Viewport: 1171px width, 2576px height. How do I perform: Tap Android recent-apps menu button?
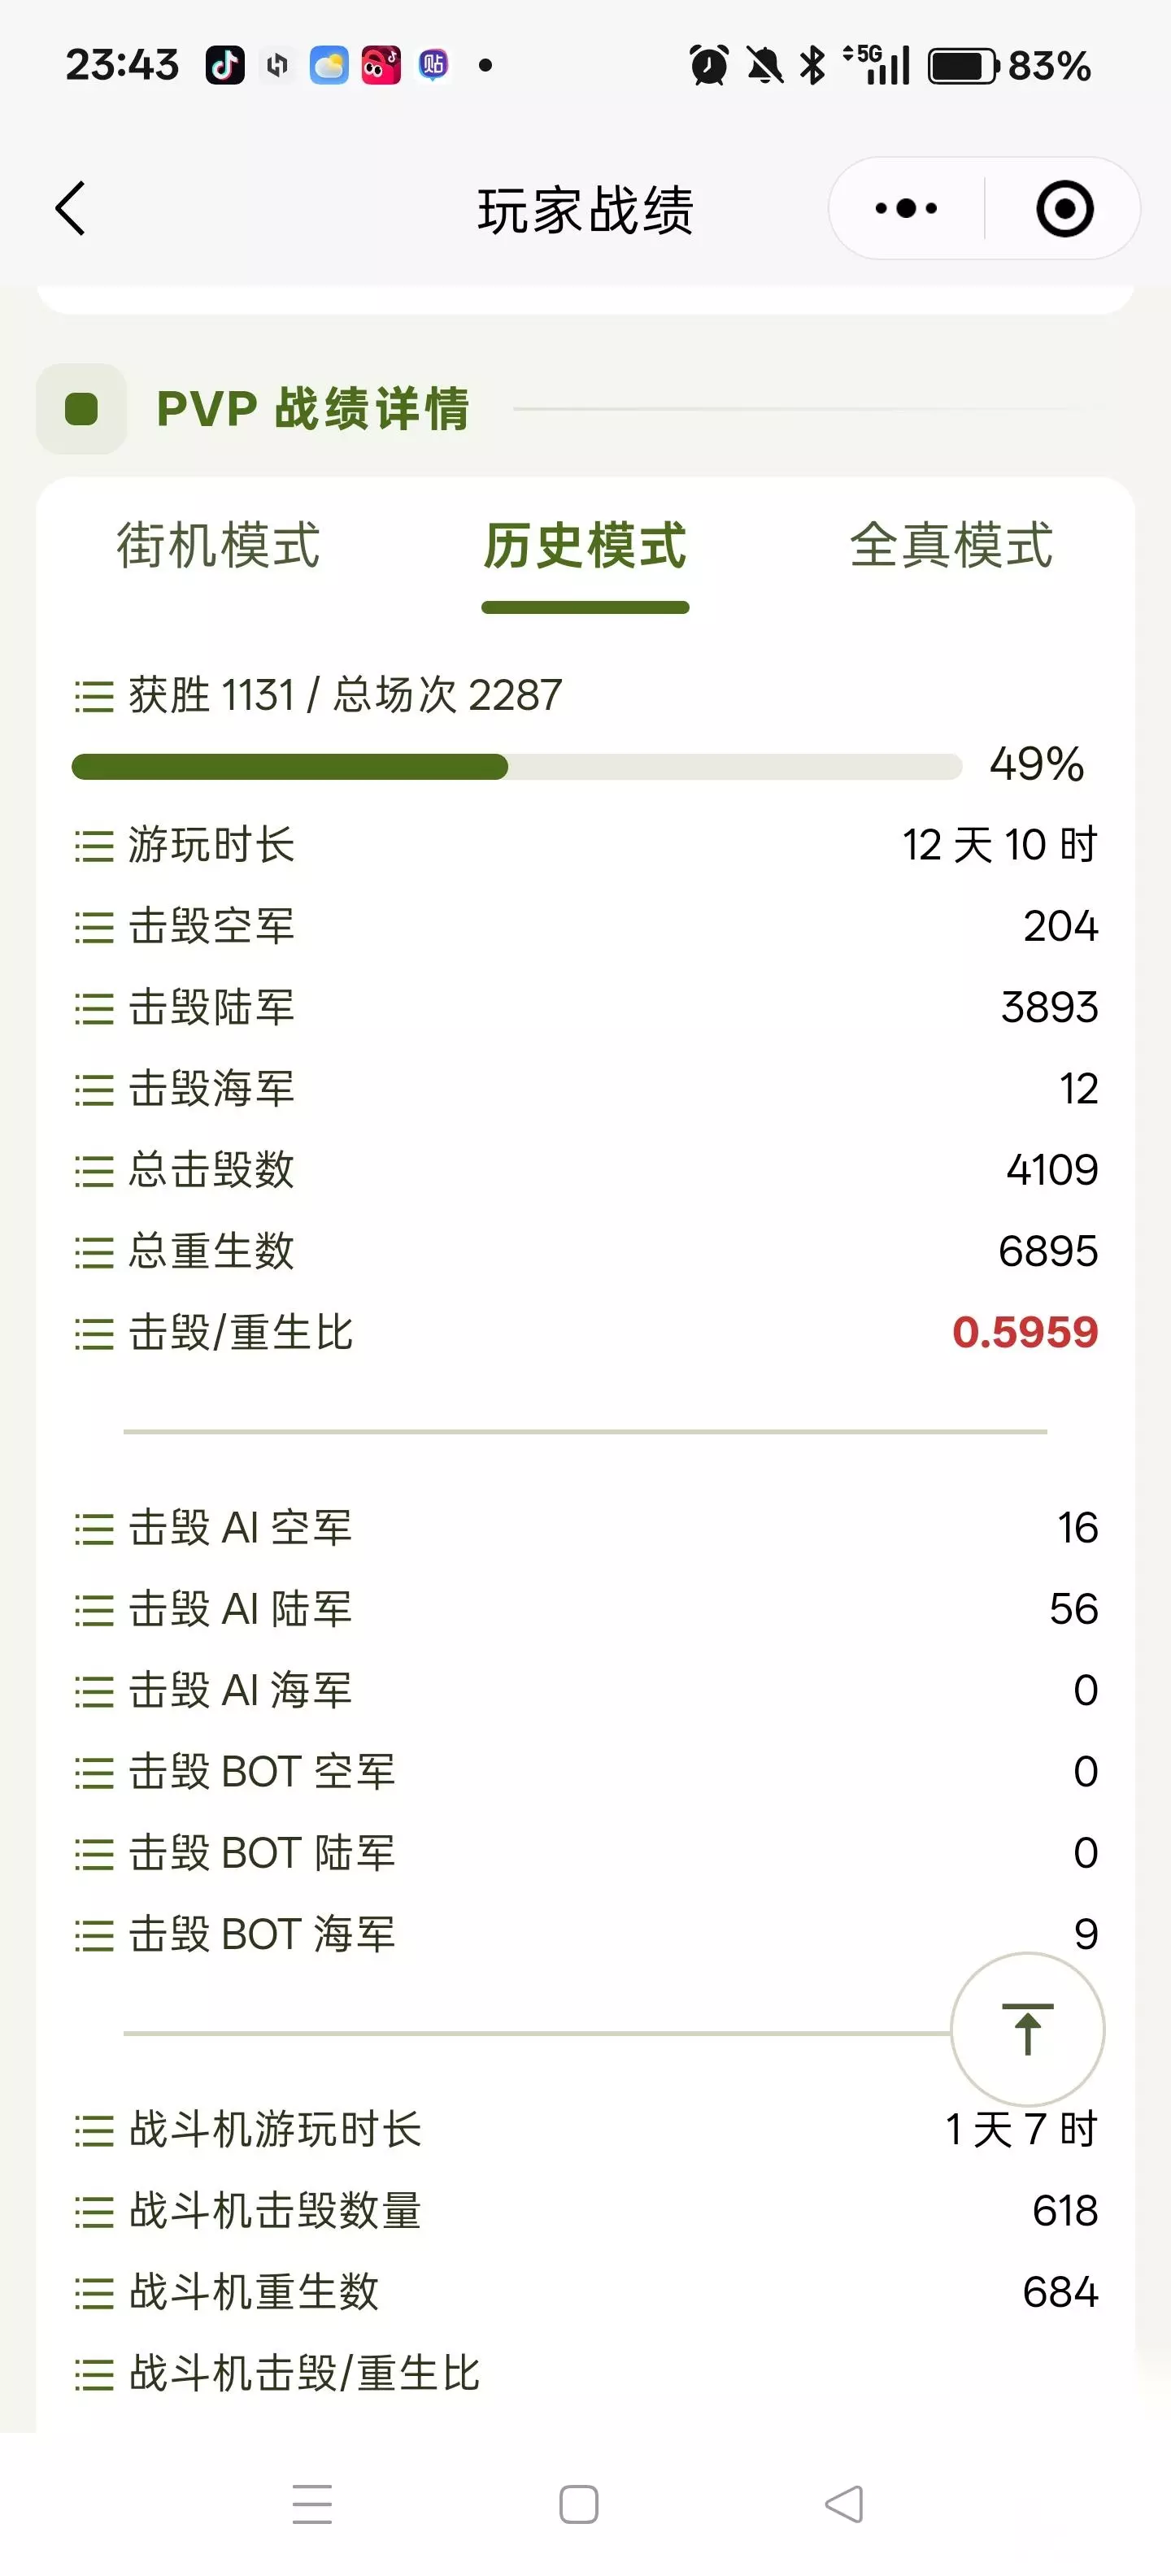312,2504
